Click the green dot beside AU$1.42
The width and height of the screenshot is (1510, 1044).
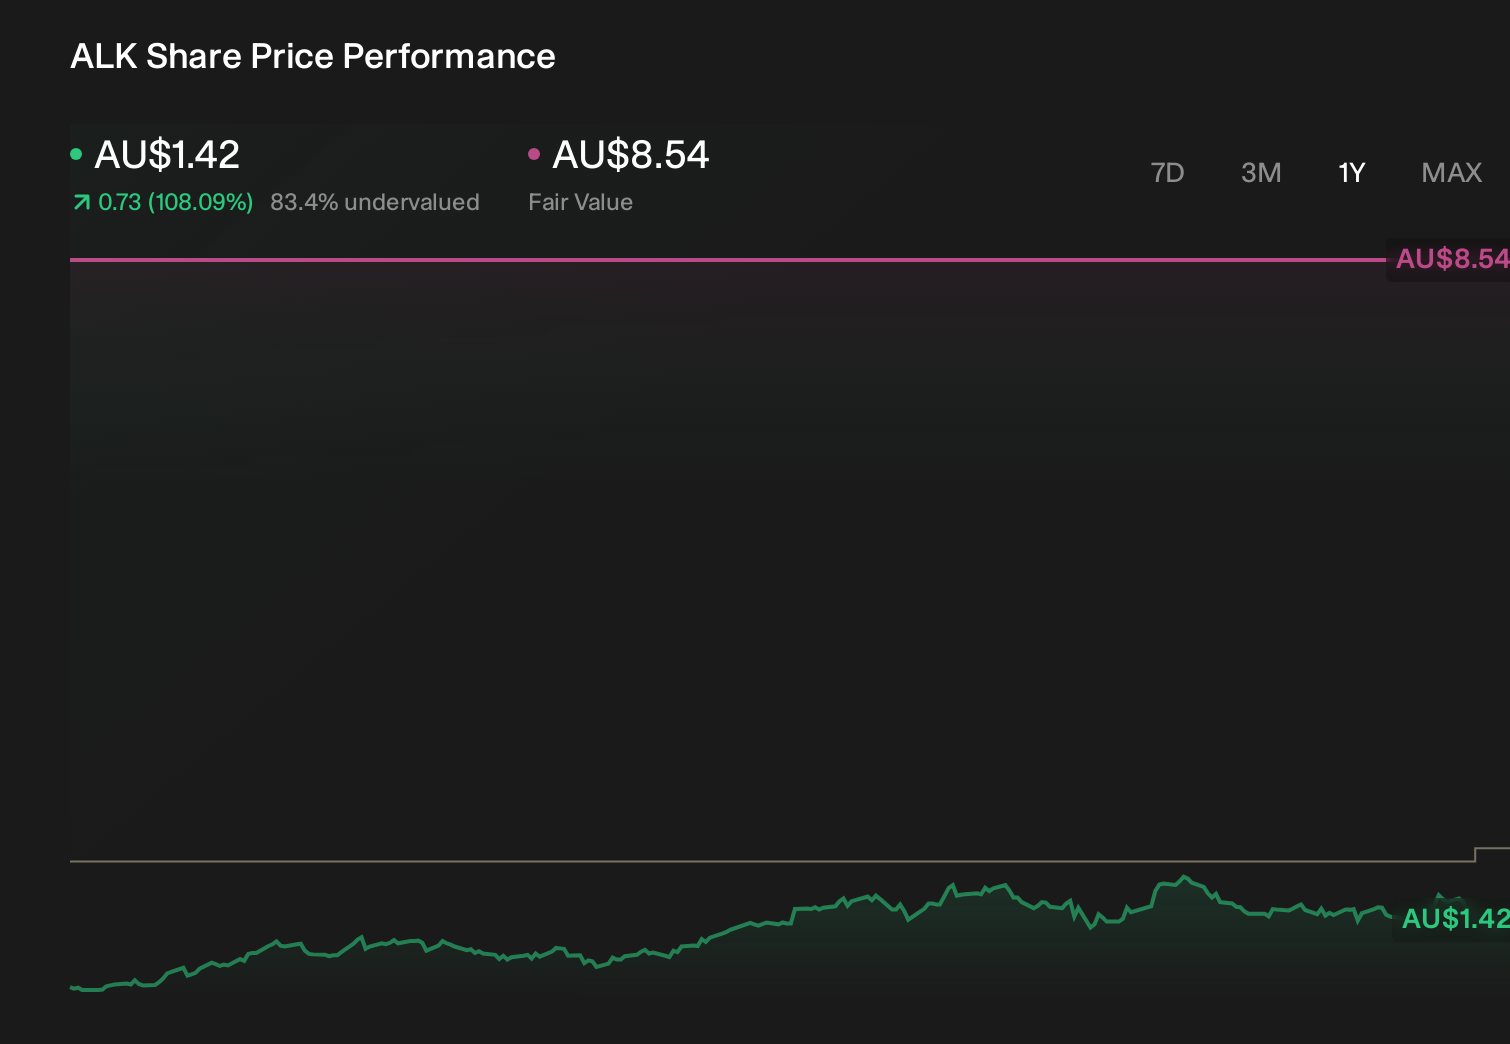[x=76, y=154]
